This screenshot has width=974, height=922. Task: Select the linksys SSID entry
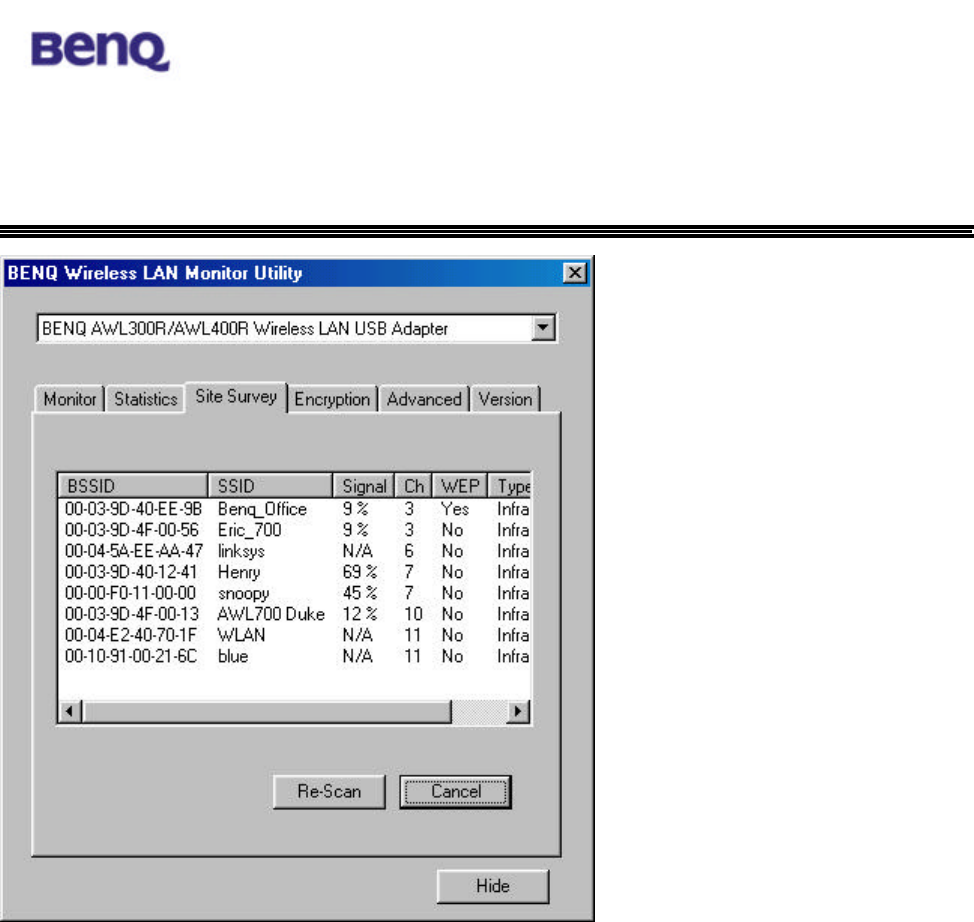click(241, 552)
